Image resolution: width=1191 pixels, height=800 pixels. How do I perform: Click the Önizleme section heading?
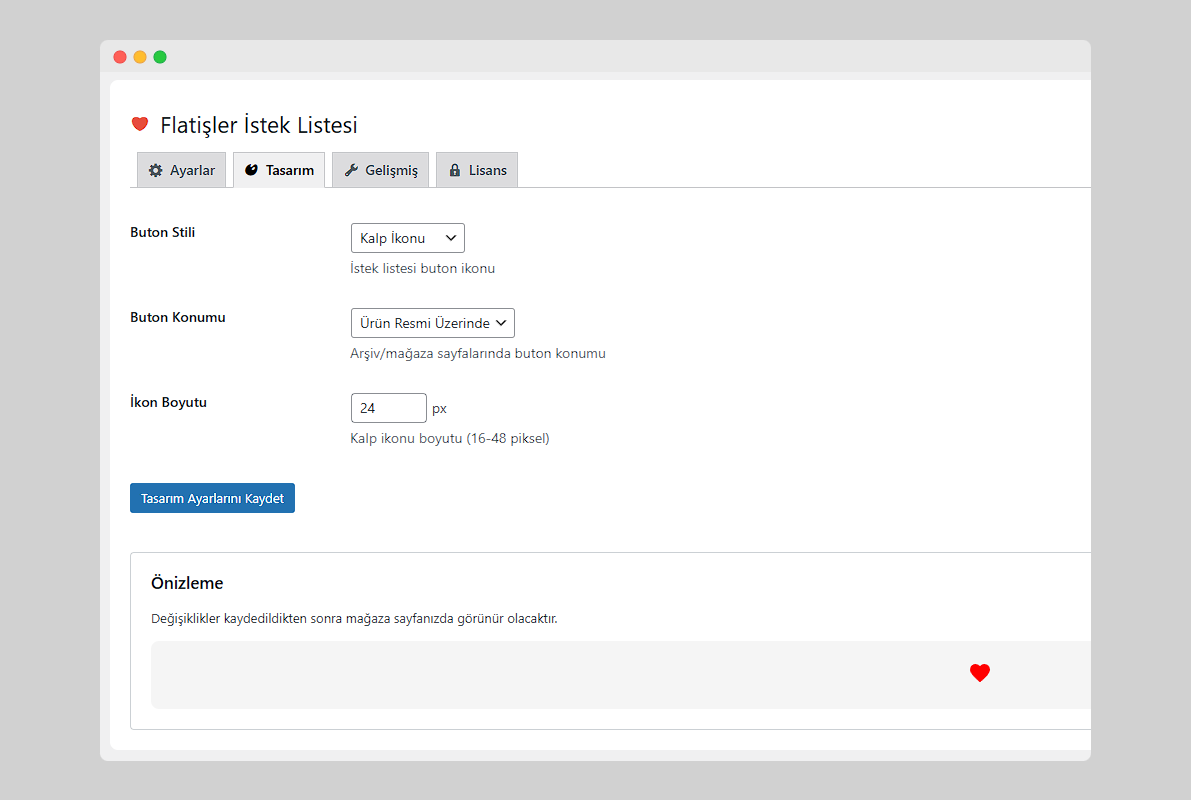click(187, 583)
